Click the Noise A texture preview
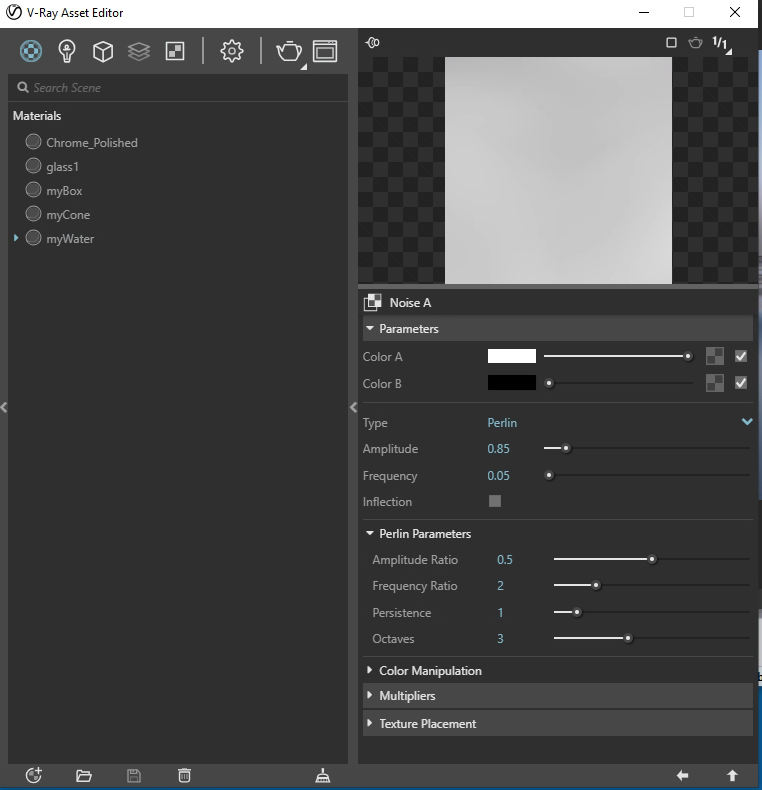Image resolution: width=762 pixels, height=790 pixels. (x=558, y=170)
